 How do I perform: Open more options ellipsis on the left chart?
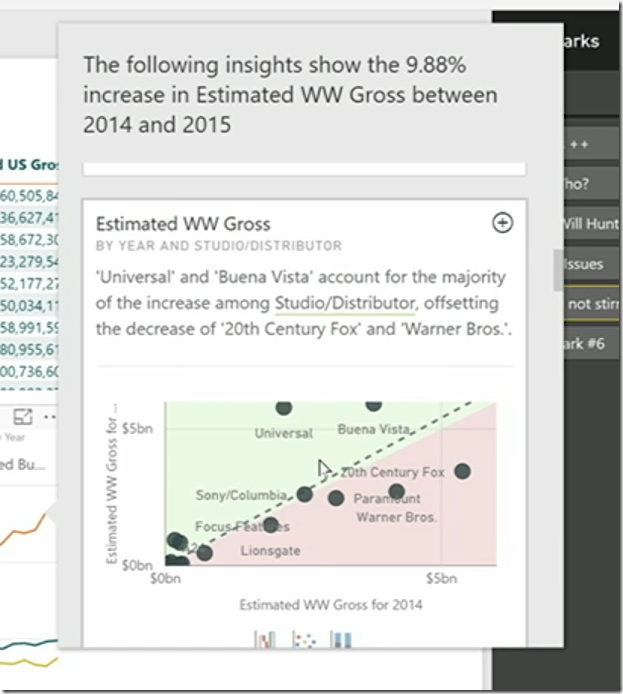click(48, 417)
